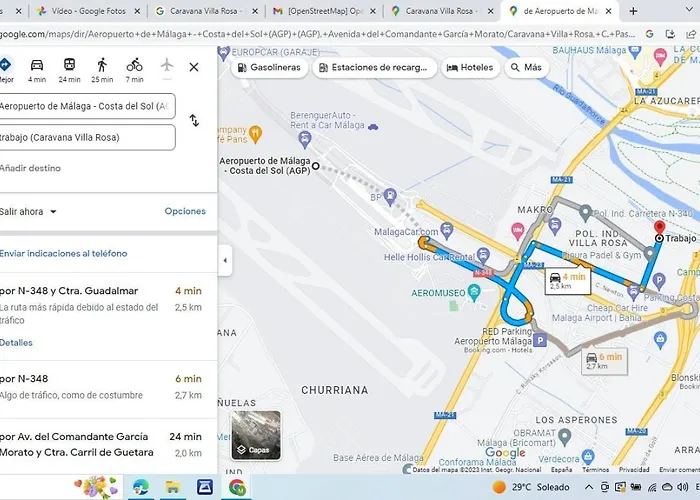The height and width of the screenshot is (500, 700).
Task: Switch to the Caravana Villa Rosa Google search tab
Action: coord(206,11)
